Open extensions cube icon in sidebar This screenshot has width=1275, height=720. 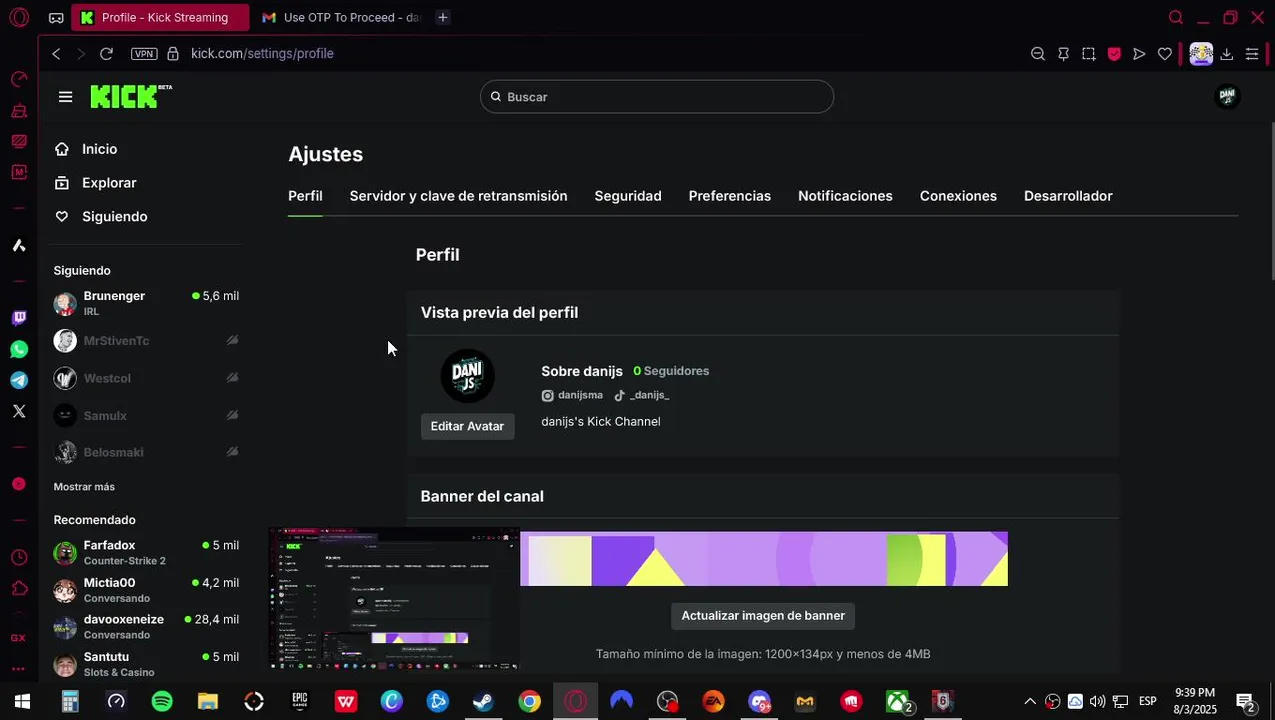pyautogui.click(x=19, y=588)
